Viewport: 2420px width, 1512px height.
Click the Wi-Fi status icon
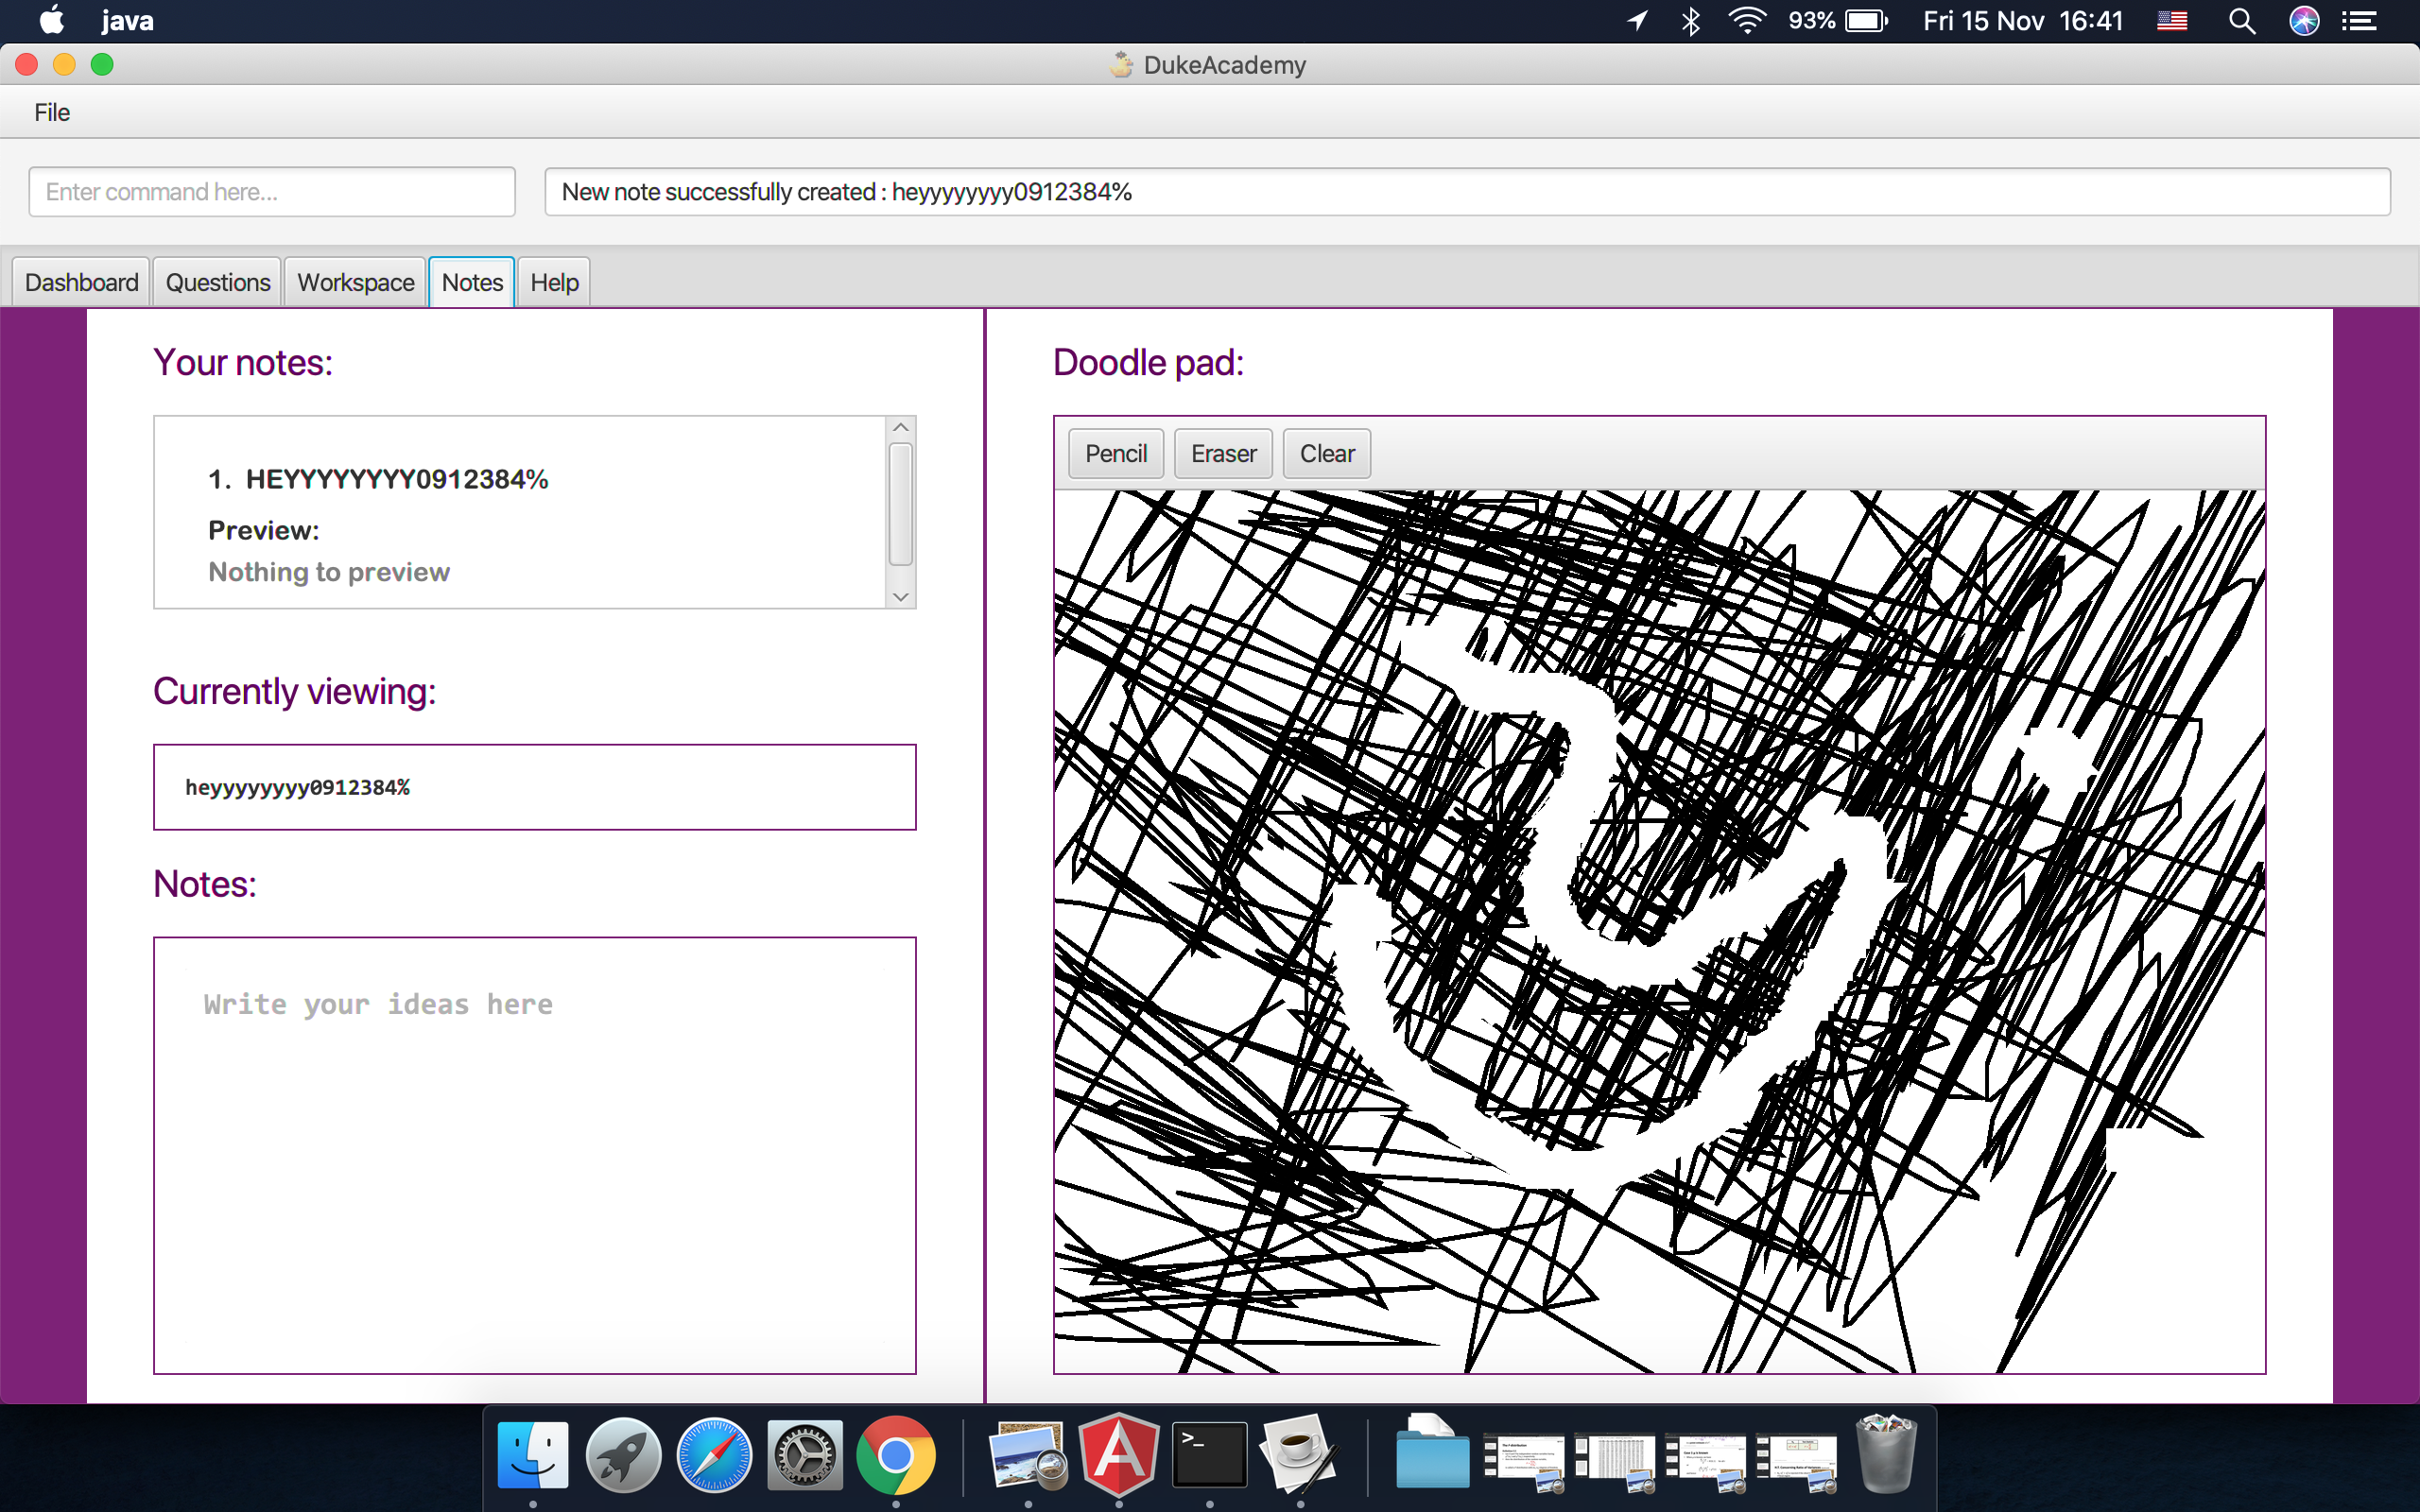pos(1746,21)
